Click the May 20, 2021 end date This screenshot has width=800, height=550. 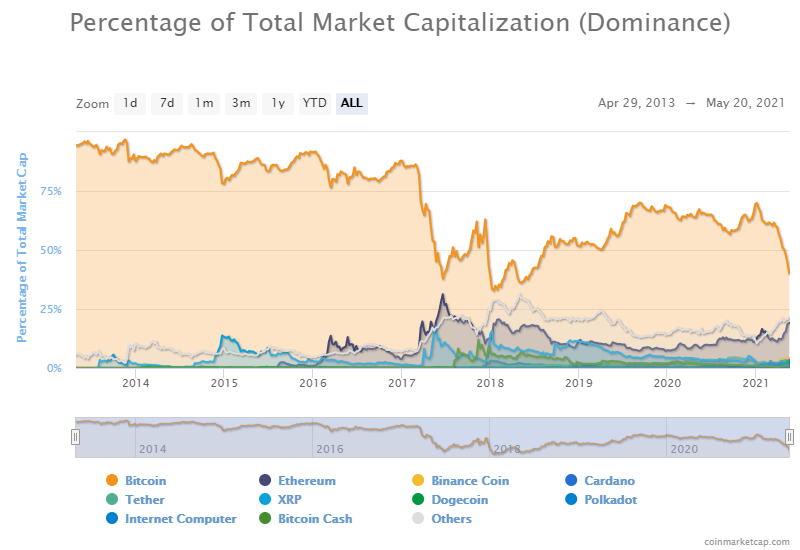pos(745,103)
